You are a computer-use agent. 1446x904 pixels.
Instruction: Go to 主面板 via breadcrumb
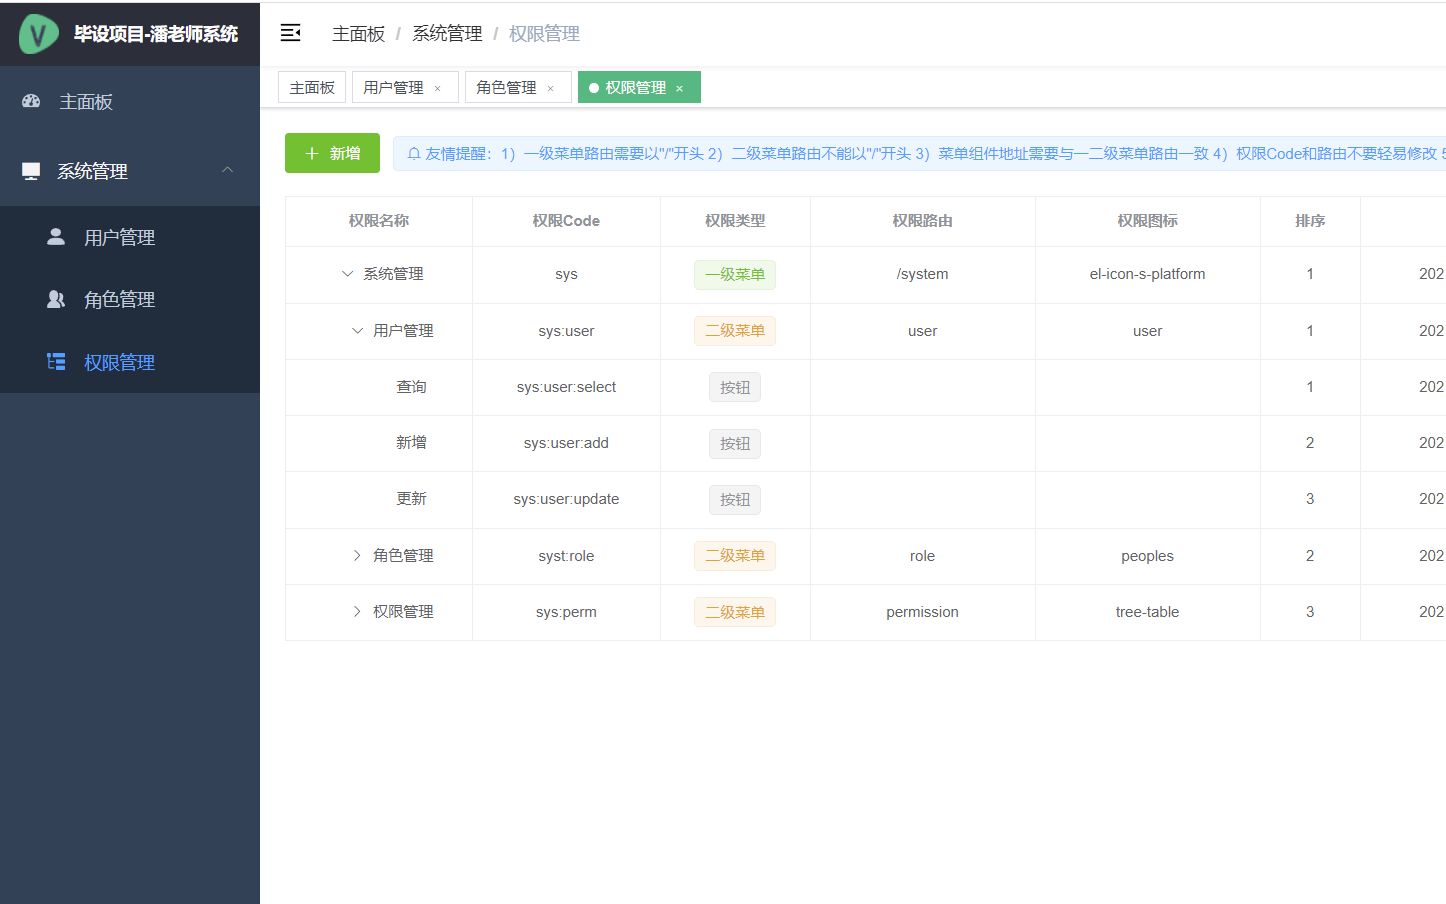tap(358, 34)
